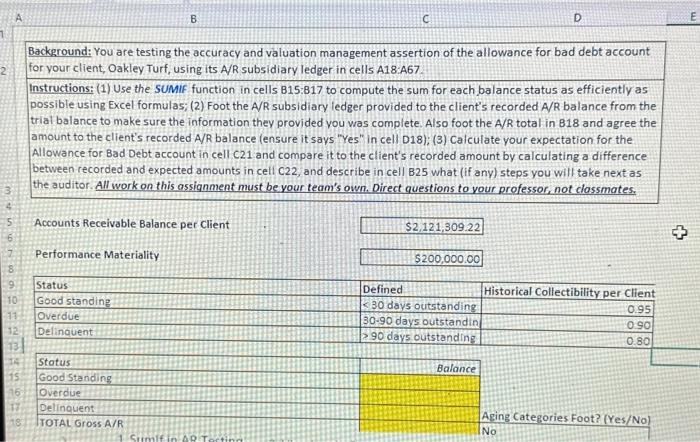The image size is (700, 442).
Task: Select row 15 header
Action: coord(14,377)
